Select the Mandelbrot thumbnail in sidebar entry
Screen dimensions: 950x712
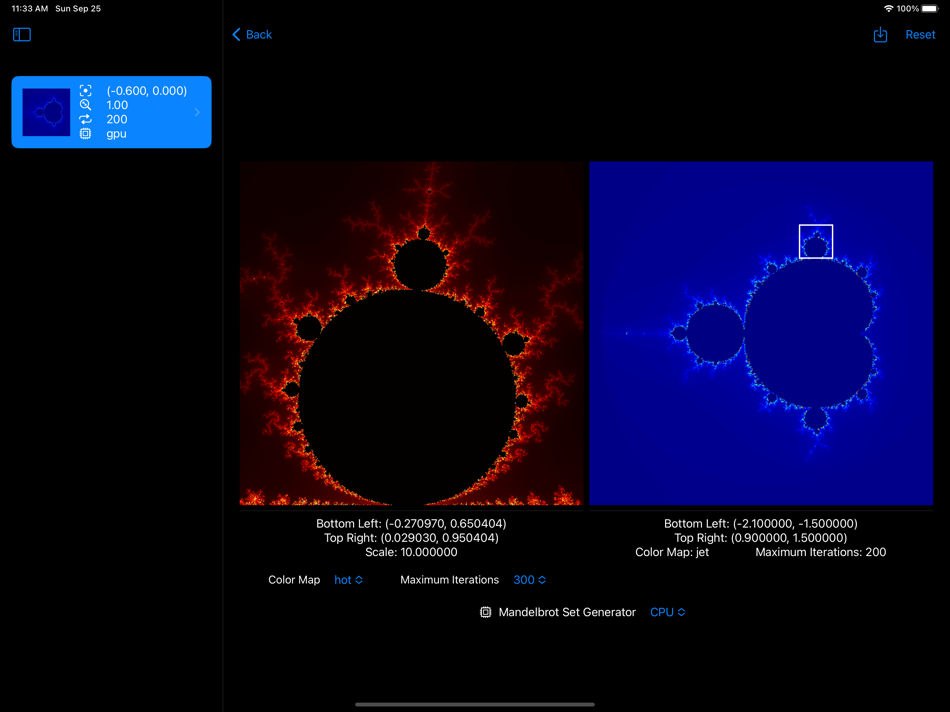point(46,112)
